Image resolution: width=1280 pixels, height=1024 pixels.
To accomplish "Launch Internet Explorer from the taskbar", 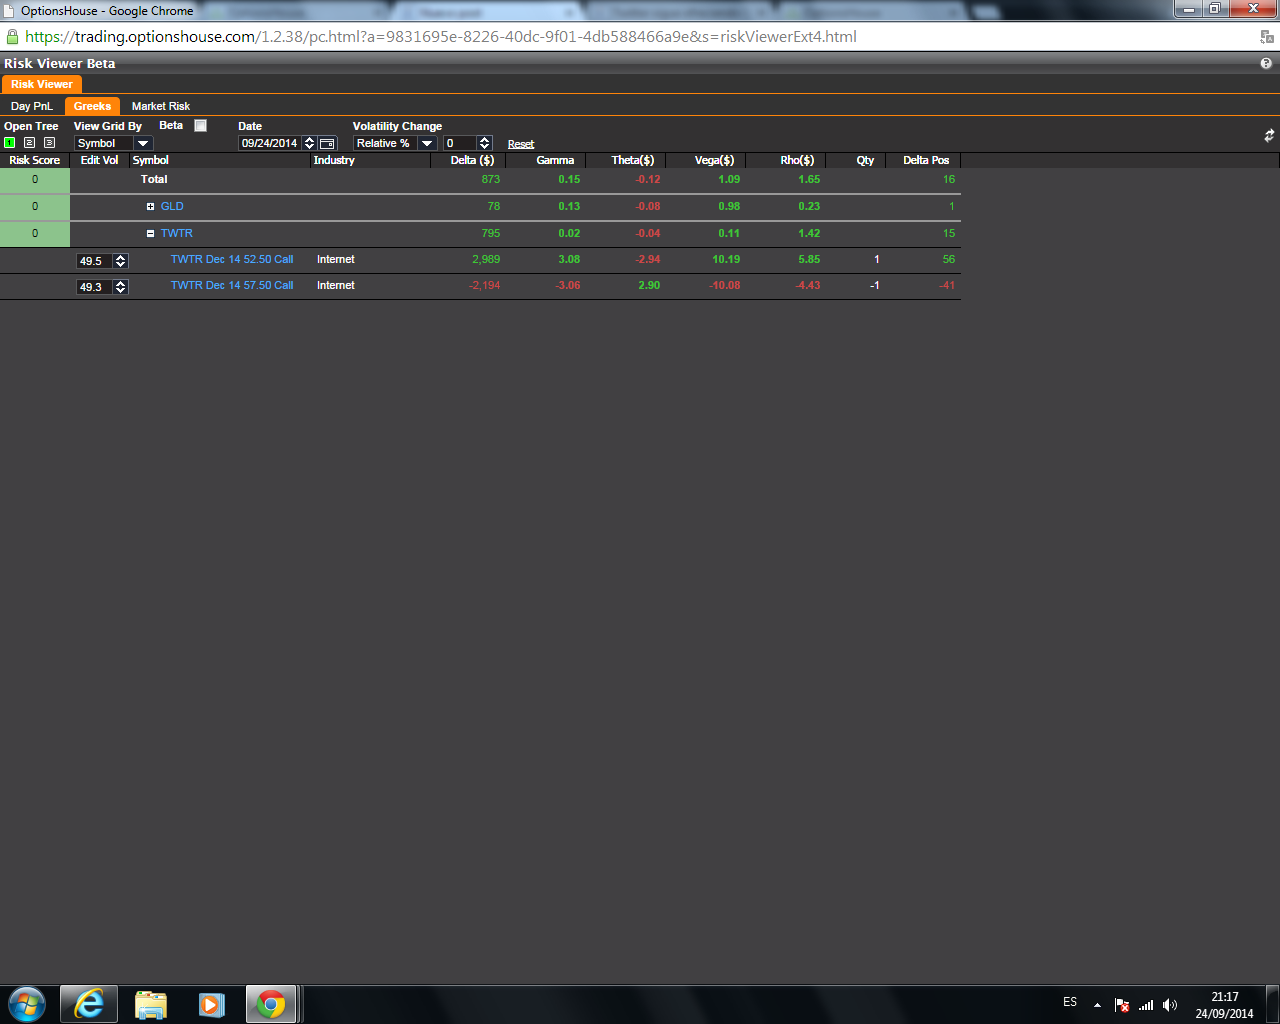I will click(x=89, y=1004).
